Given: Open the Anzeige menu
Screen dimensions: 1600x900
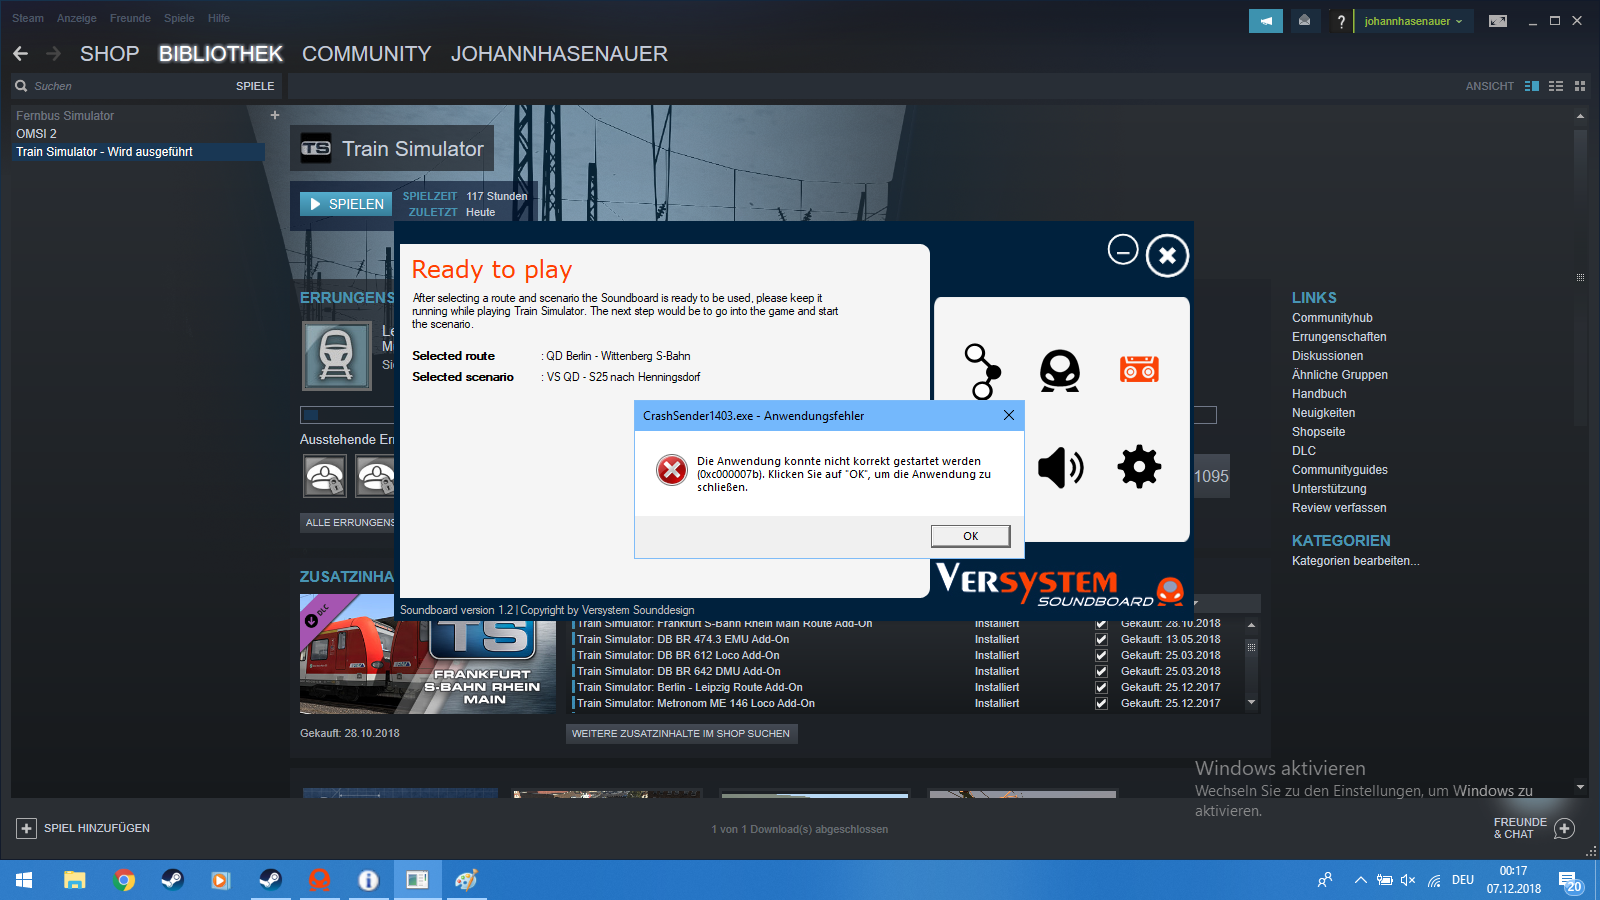Looking at the screenshot, I should 77,18.
